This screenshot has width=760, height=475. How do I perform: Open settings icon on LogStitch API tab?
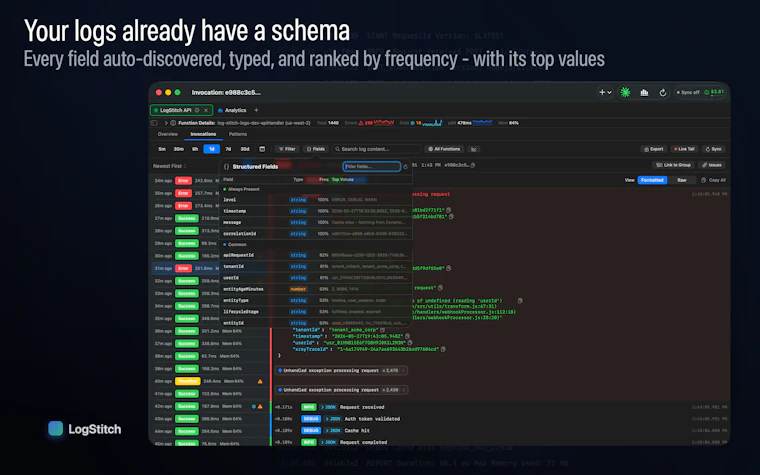(x=197, y=110)
